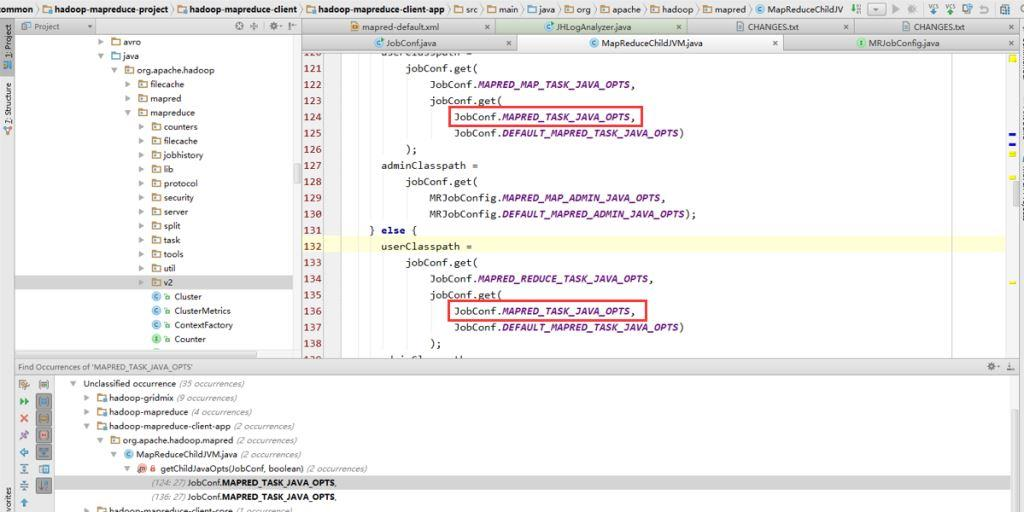This screenshot has width=1024, height=512.
Task: Expand the filecache folder under org.apache.hadoop
Action: tap(128, 84)
